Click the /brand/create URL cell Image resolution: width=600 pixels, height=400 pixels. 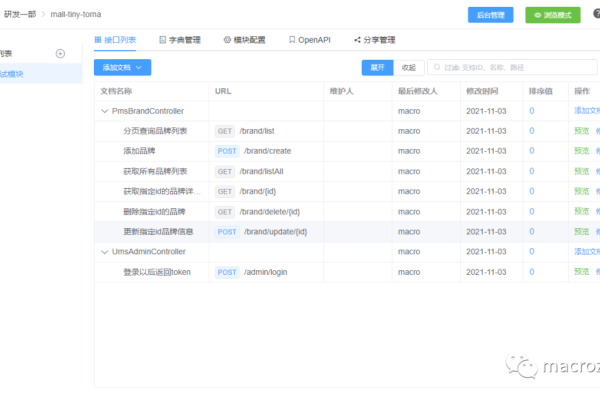267,151
